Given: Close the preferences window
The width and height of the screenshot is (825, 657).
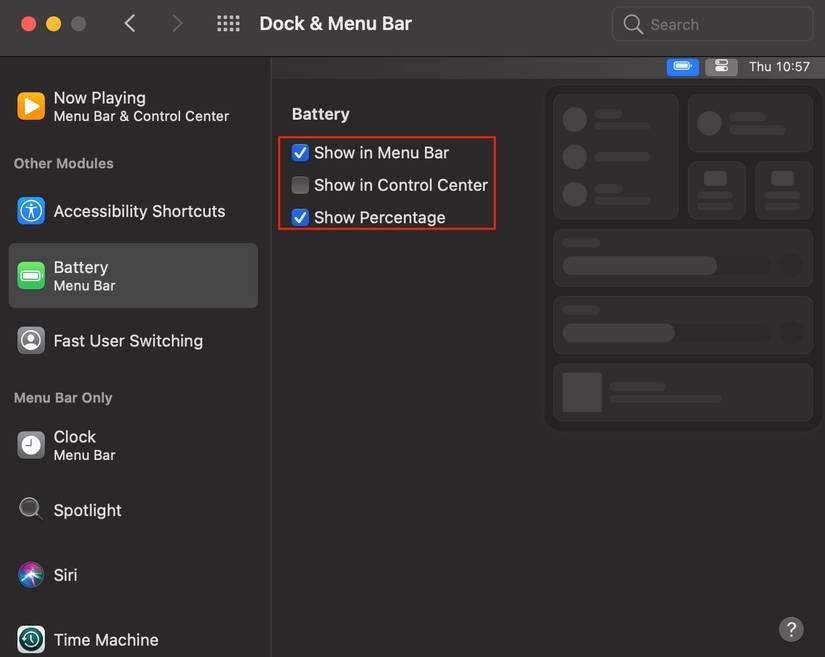Looking at the screenshot, I should pyautogui.click(x=28, y=24).
